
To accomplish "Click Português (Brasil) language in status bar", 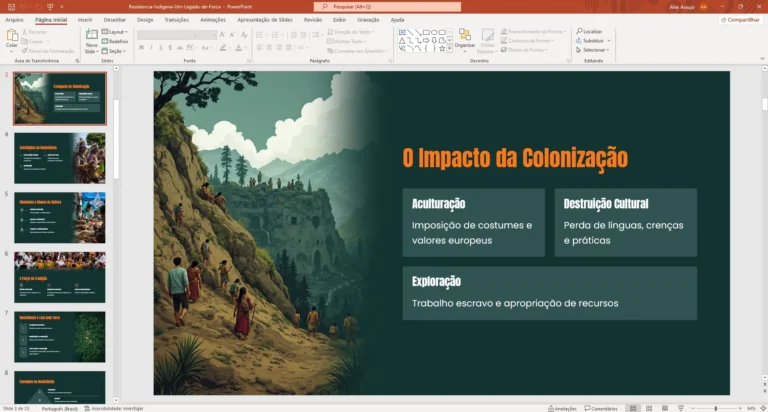I will point(59,408).
